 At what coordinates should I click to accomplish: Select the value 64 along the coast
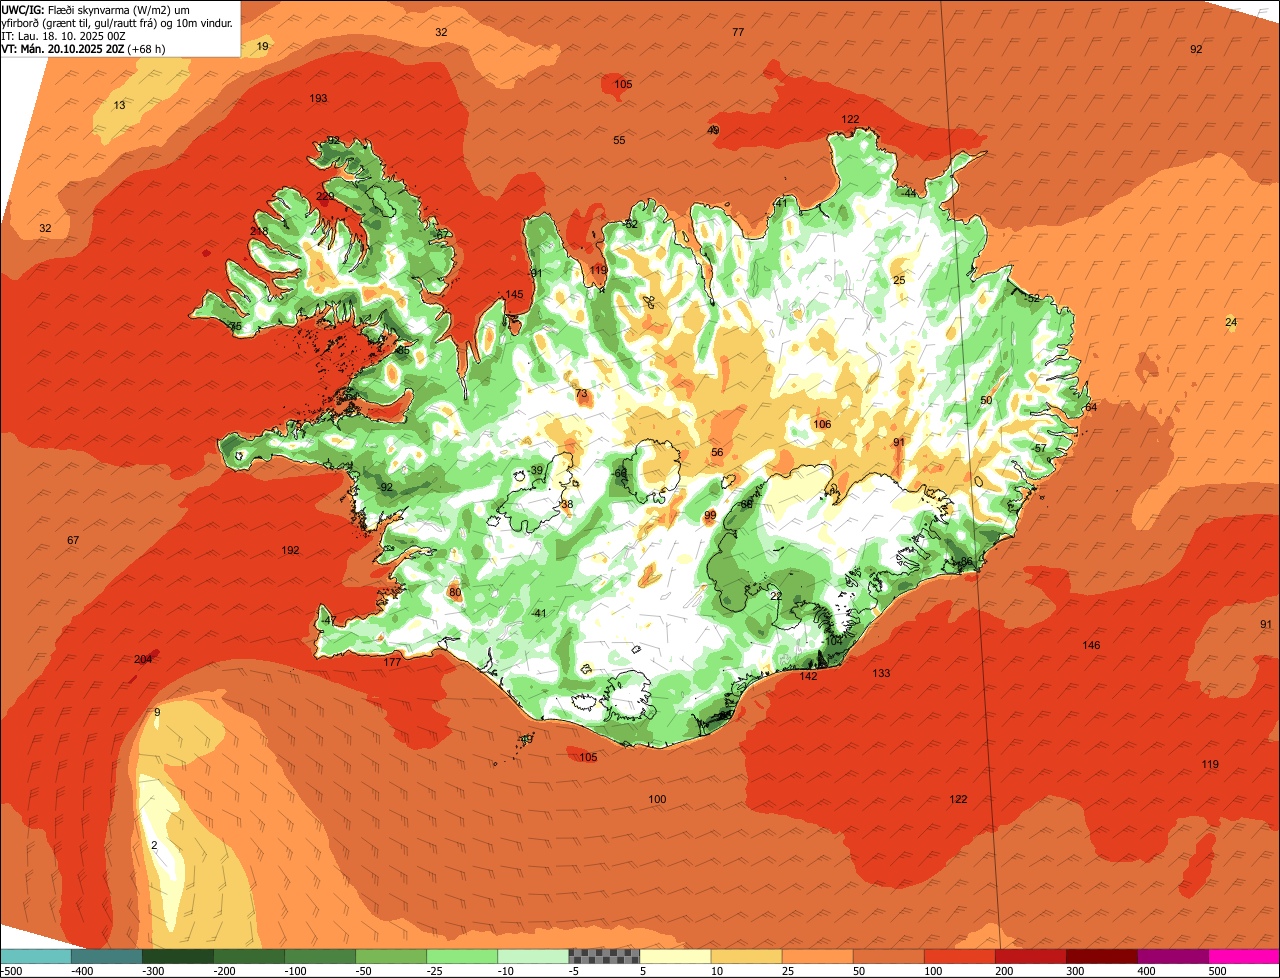[1091, 407]
